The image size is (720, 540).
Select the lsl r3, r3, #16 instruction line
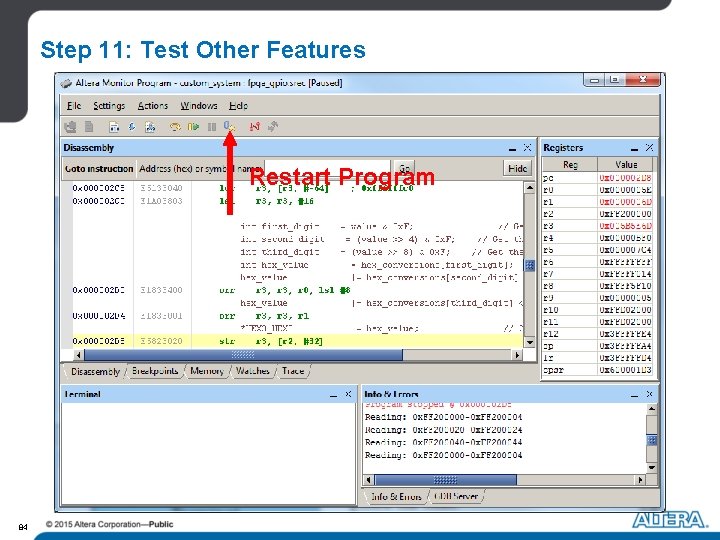point(298,201)
